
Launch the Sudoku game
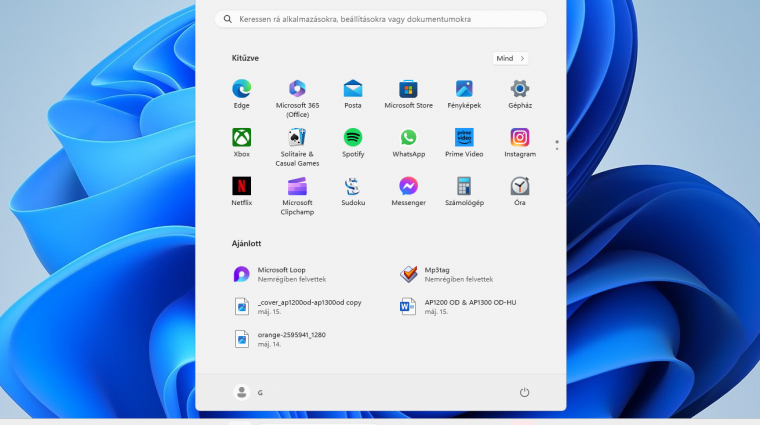353,191
